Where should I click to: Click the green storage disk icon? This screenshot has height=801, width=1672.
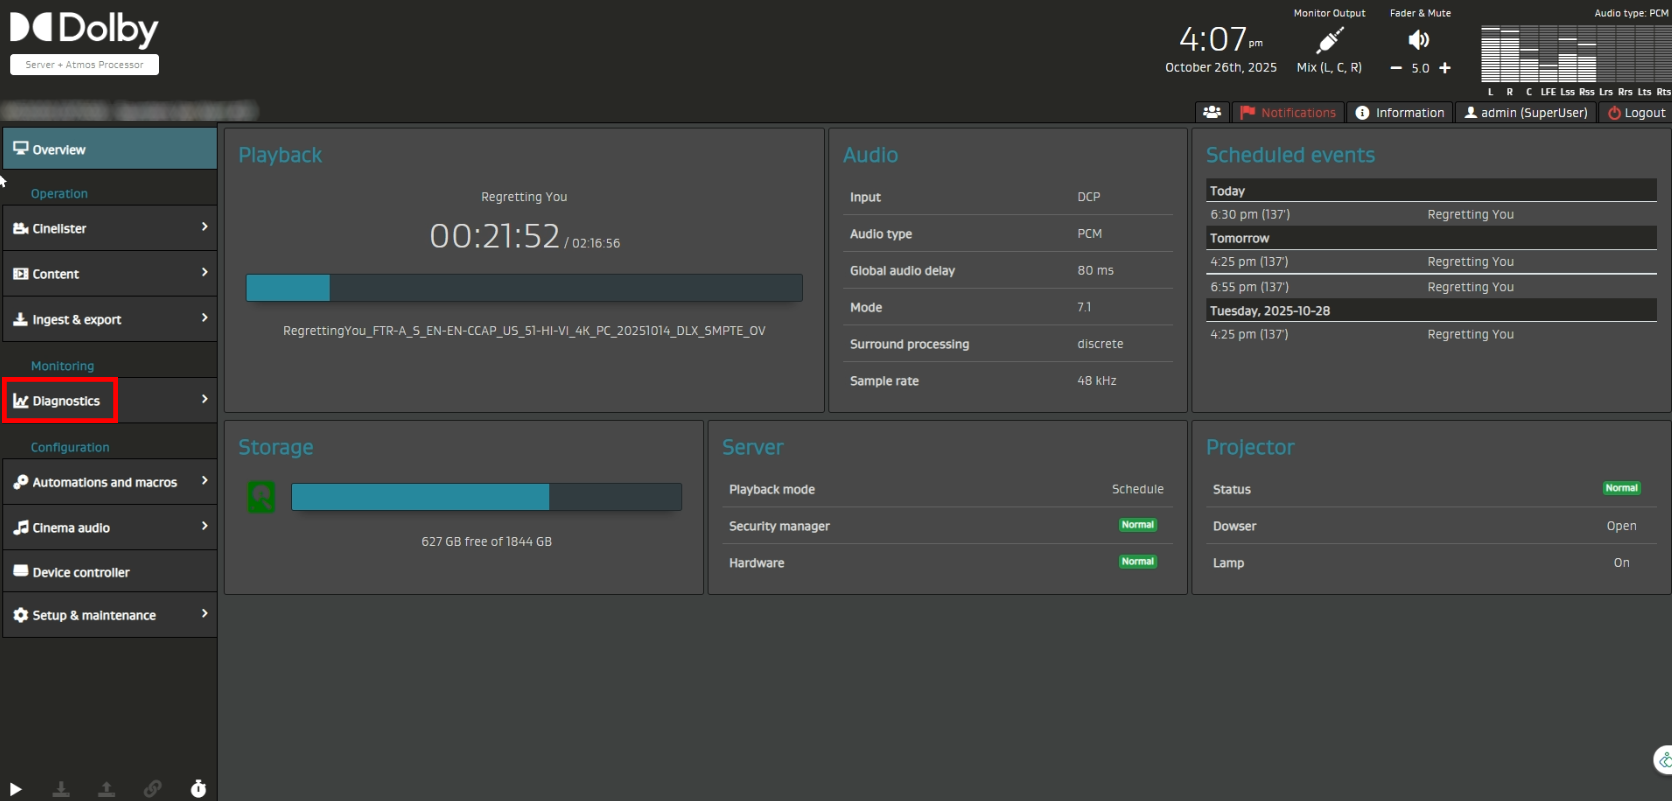tap(262, 497)
